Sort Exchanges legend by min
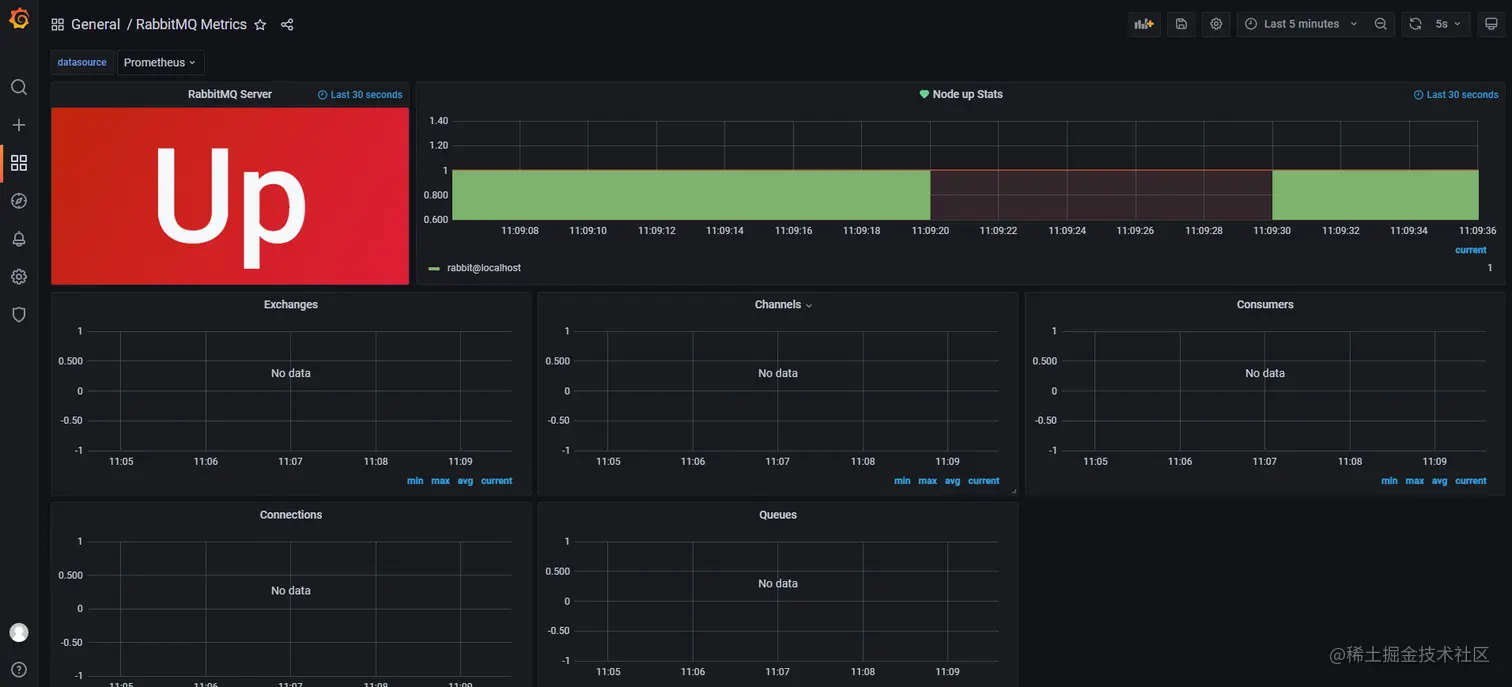1512x687 pixels. 415,481
